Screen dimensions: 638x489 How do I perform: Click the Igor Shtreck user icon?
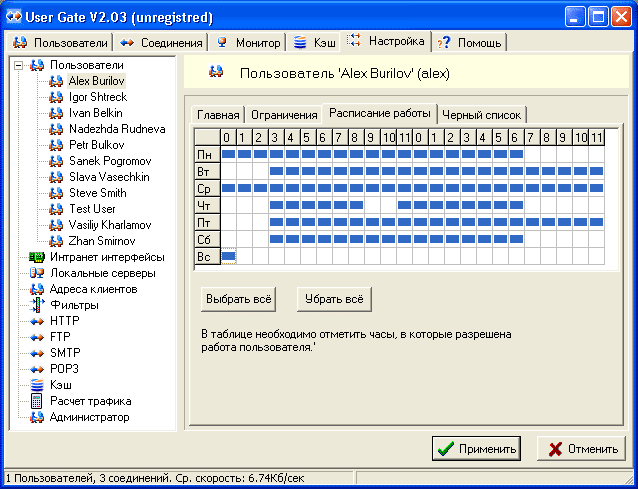coord(56,97)
